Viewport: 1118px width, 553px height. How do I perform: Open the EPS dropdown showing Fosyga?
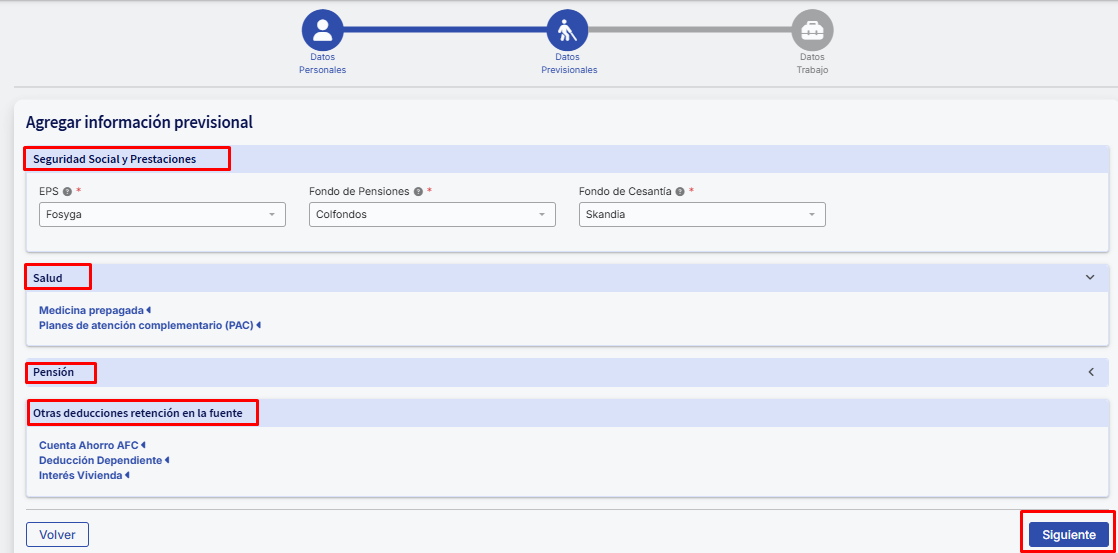pos(163,215)
